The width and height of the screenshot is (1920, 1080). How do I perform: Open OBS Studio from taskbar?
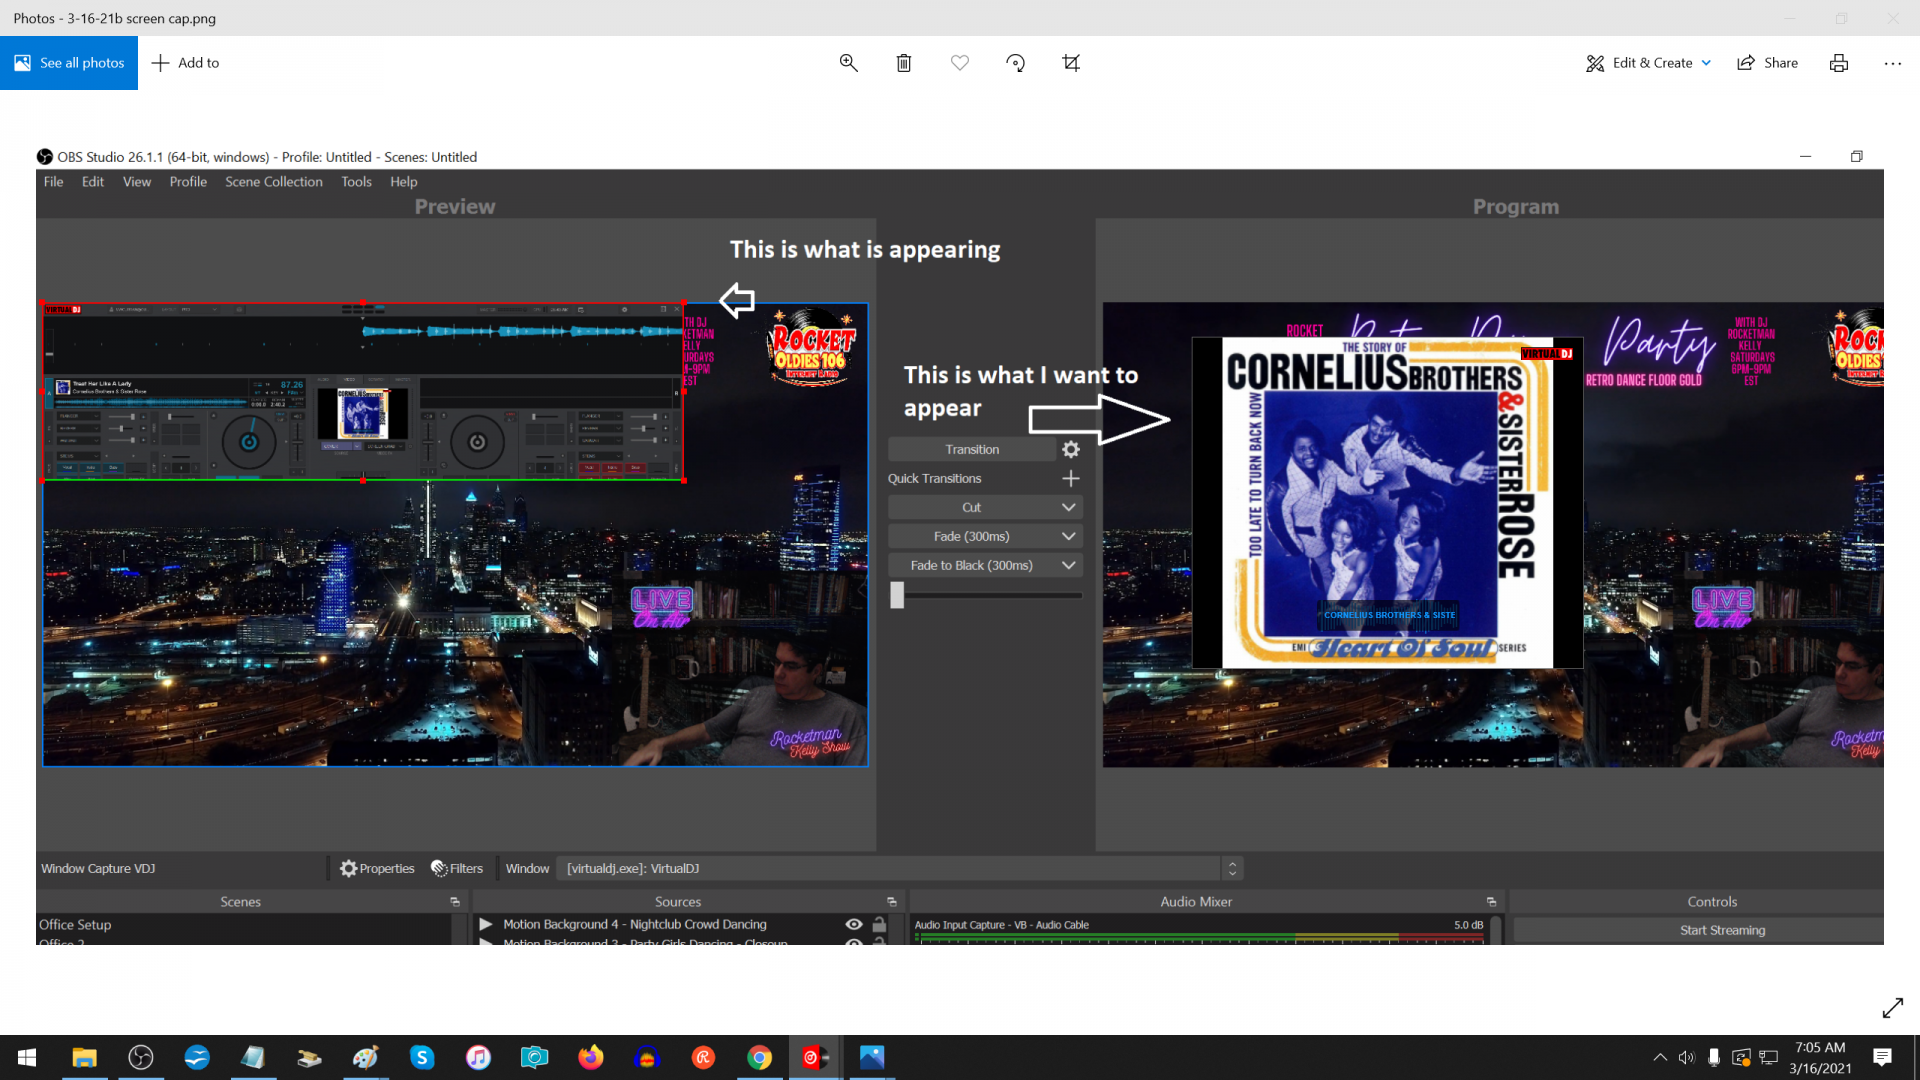141,1058
